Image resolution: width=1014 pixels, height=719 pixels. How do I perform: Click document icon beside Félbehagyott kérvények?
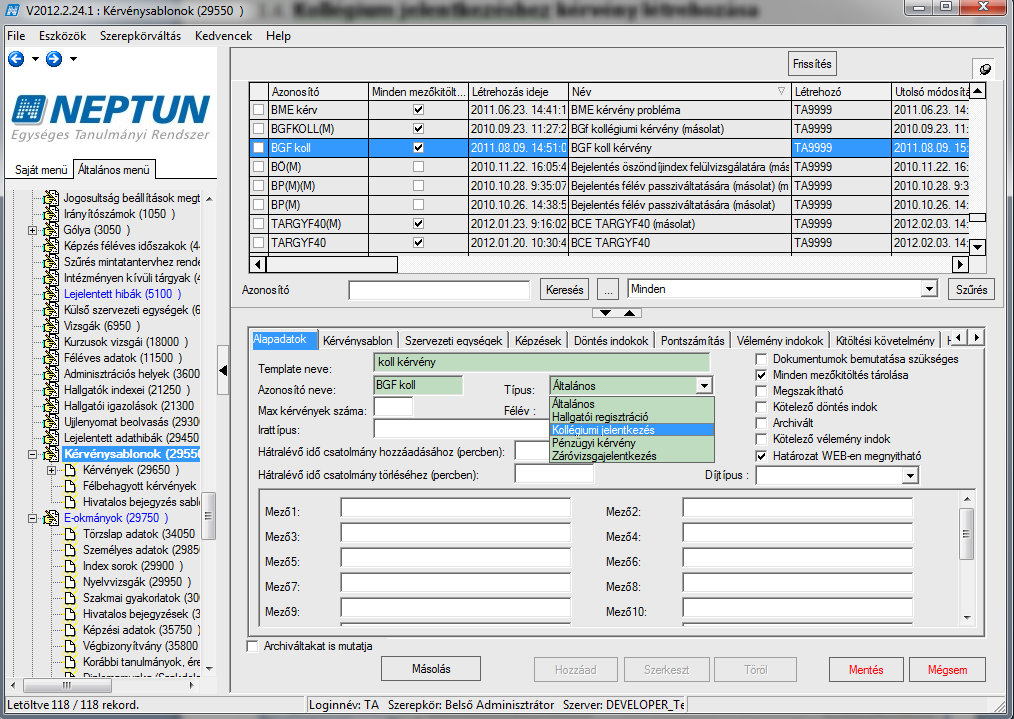pyautogui.click(x=70, y=486)
